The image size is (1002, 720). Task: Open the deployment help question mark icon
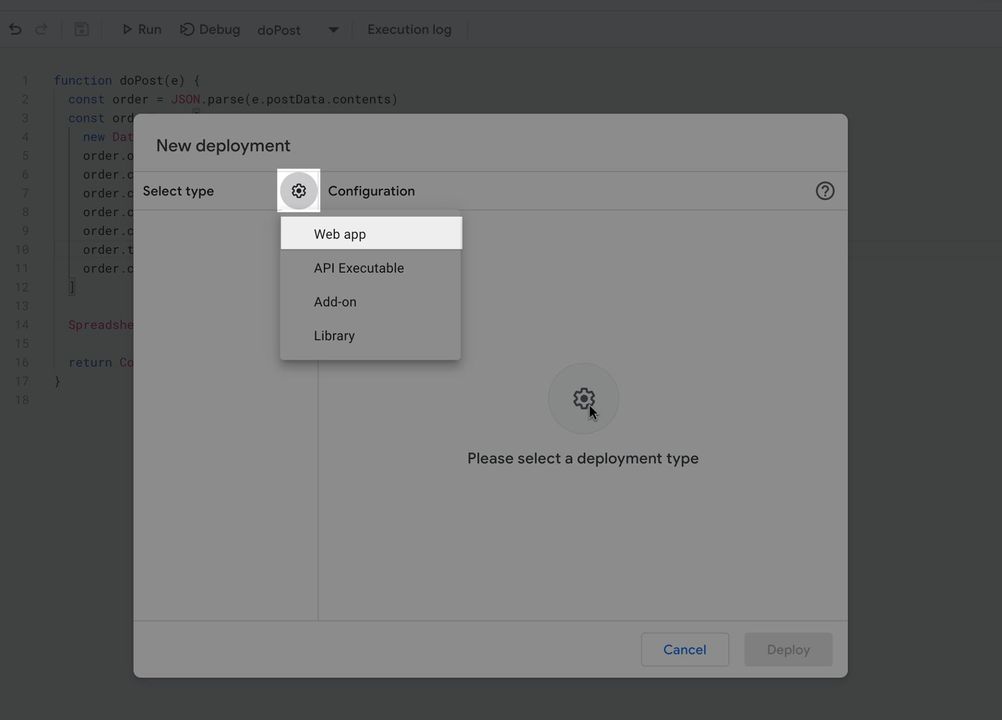[824, 190]
